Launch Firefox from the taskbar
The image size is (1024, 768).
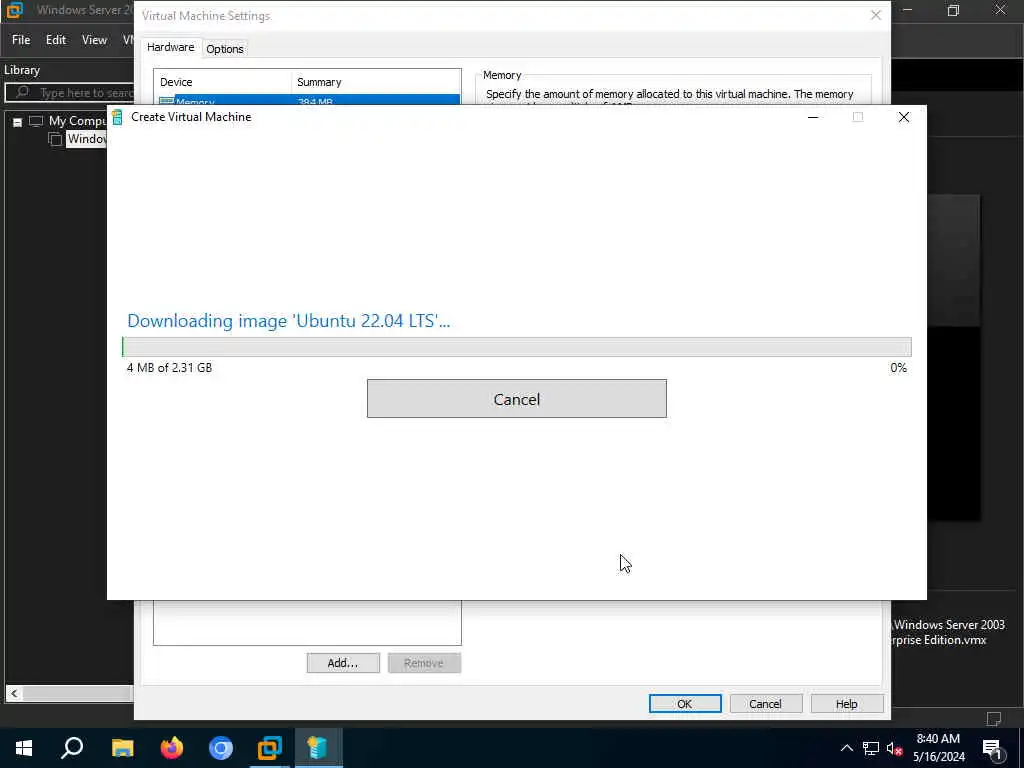click(172, 748)
